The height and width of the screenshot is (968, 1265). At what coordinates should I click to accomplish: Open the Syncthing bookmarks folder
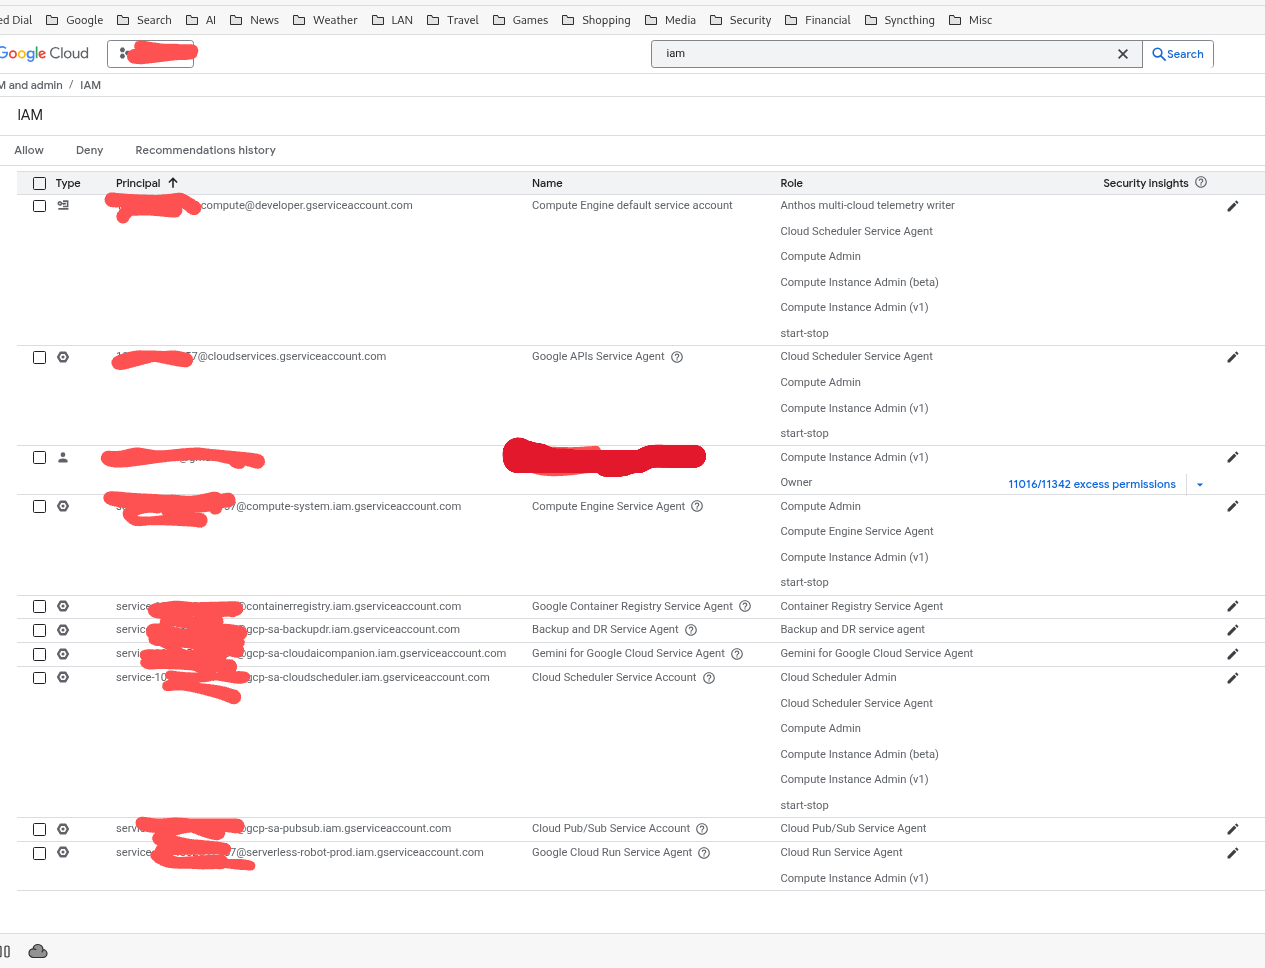pos(899,20)
